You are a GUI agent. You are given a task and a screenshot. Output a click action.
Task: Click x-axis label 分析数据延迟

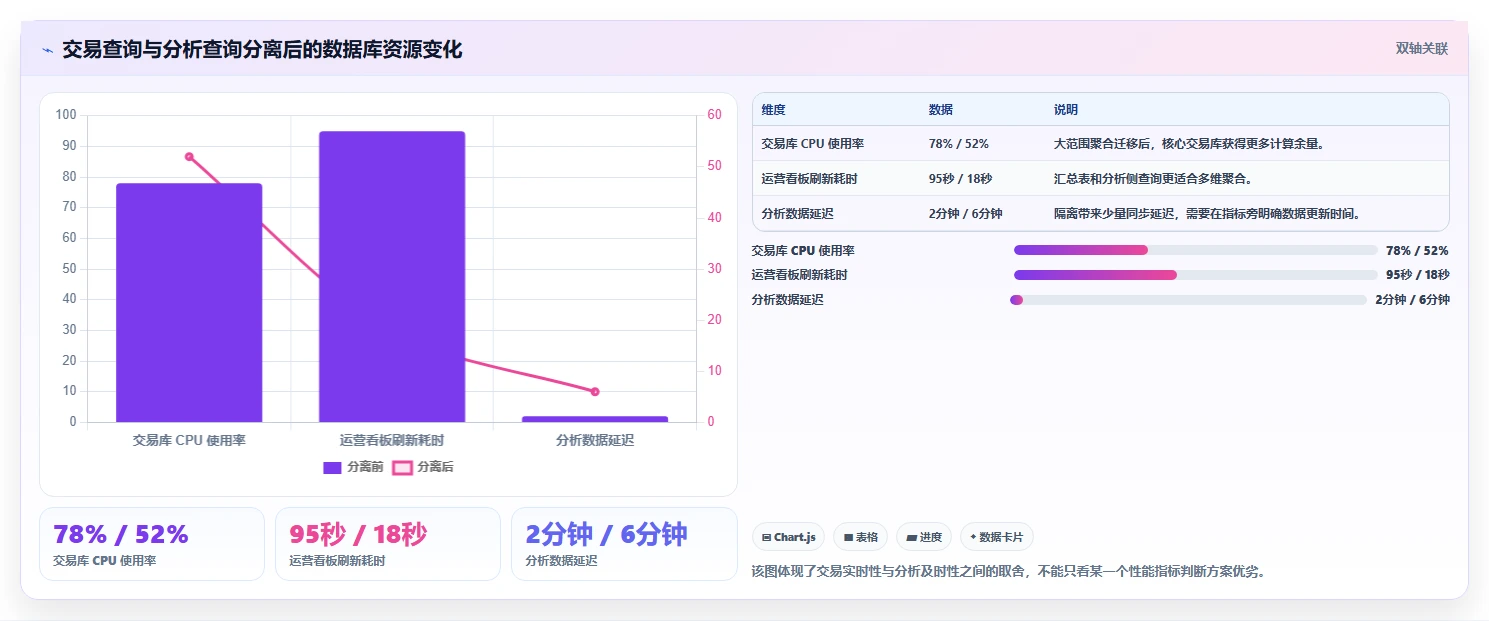[x=595, y=440]
